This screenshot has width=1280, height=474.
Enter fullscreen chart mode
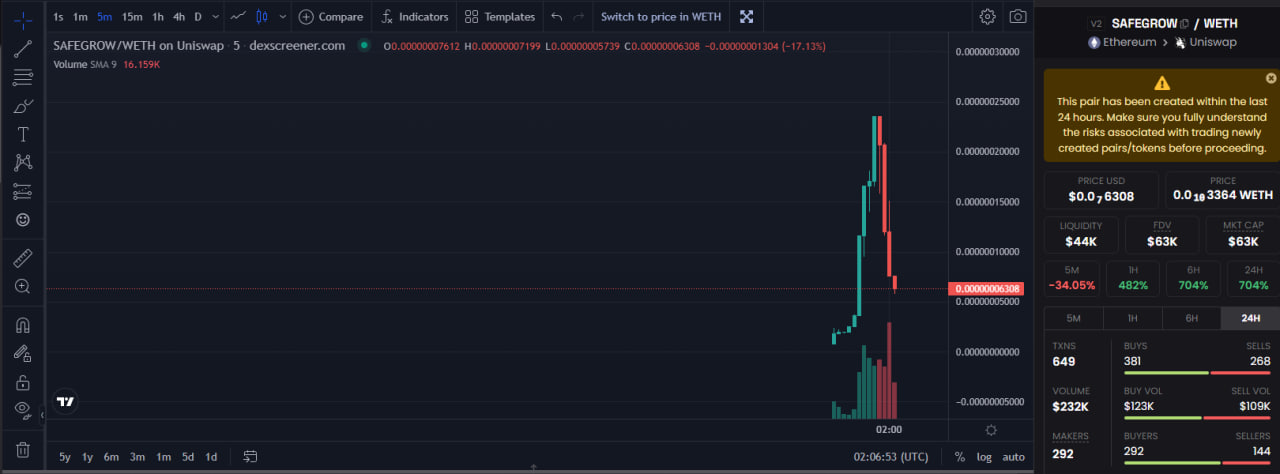click(x=746, y=16)
